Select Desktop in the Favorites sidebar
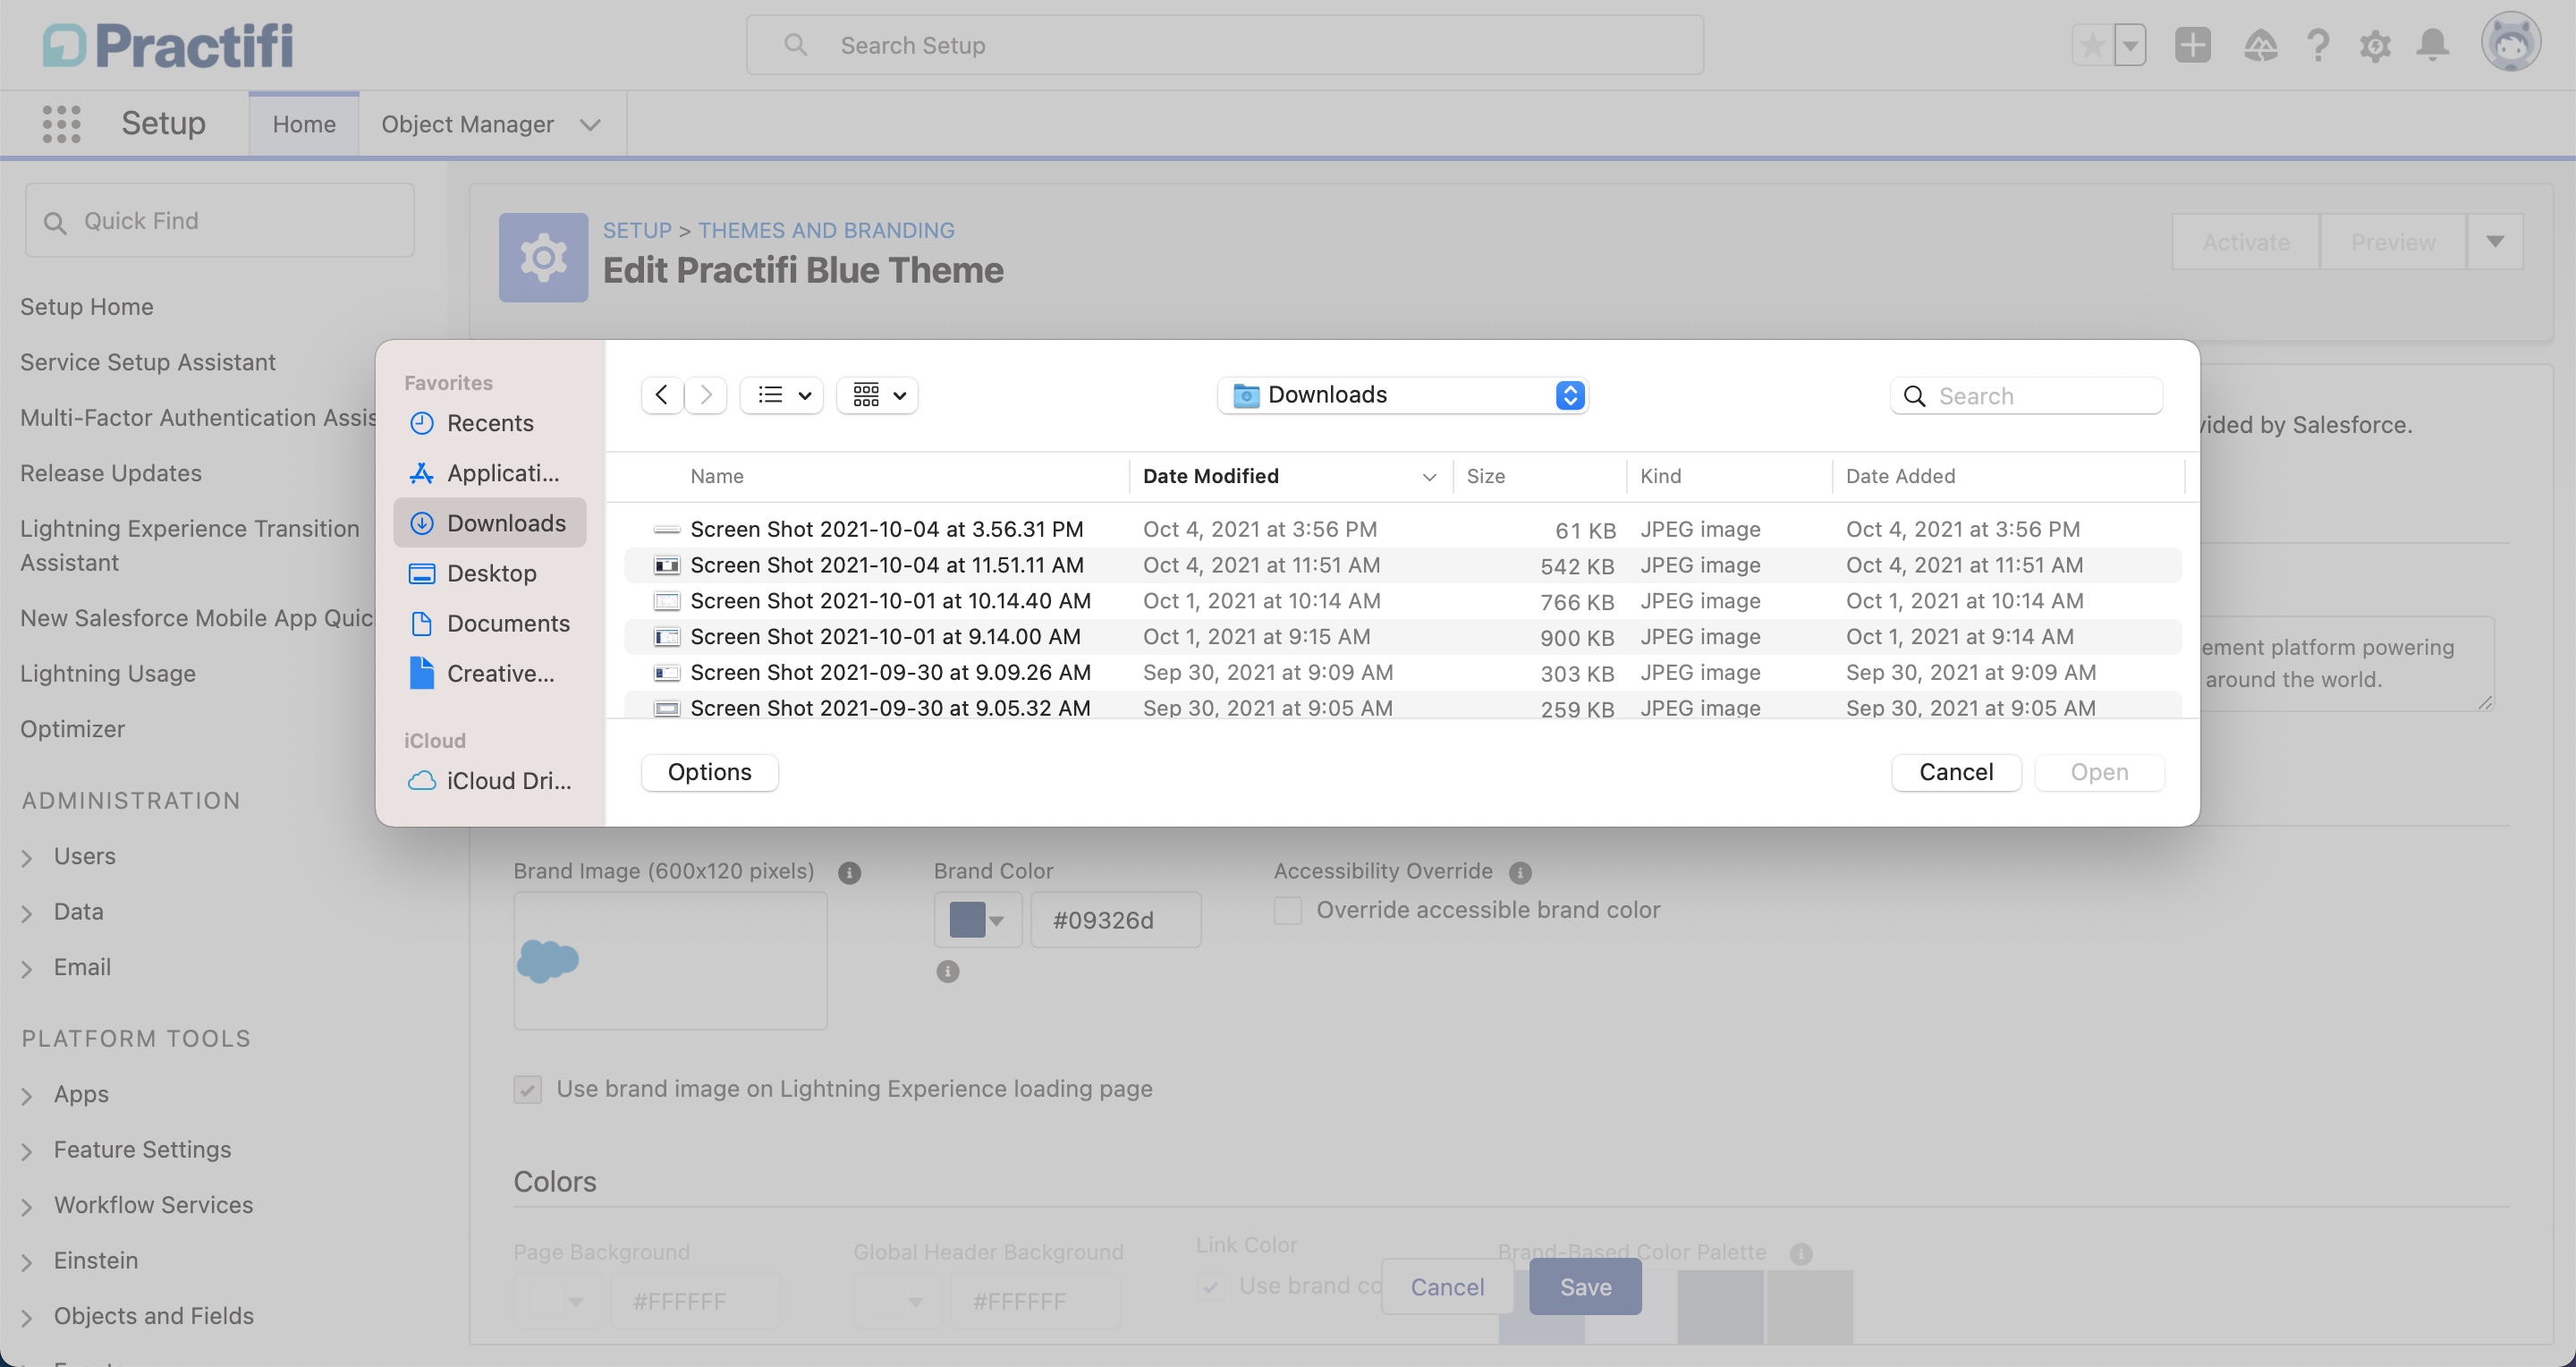 (491, 573)
